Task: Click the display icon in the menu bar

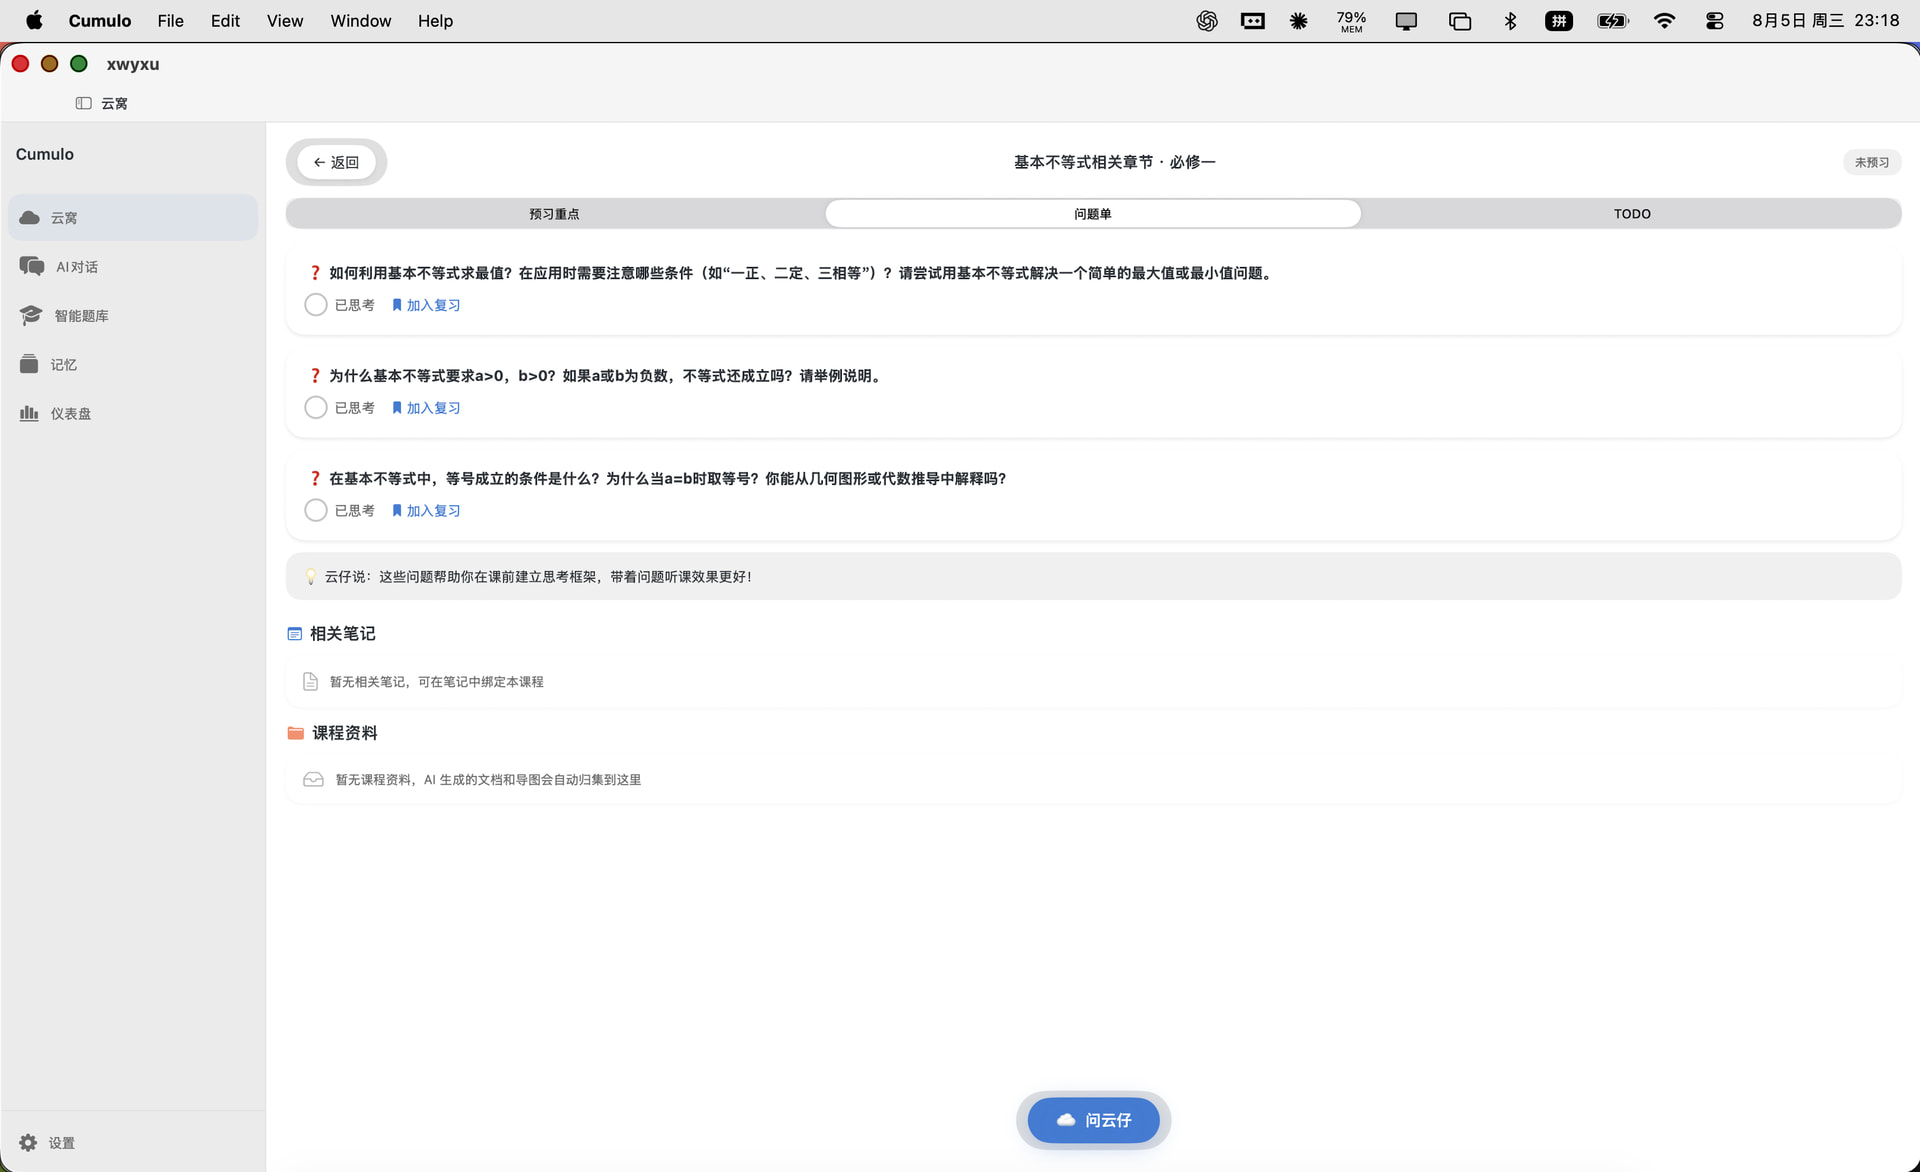Action: pyautogui.click(x=1406, y=20)
